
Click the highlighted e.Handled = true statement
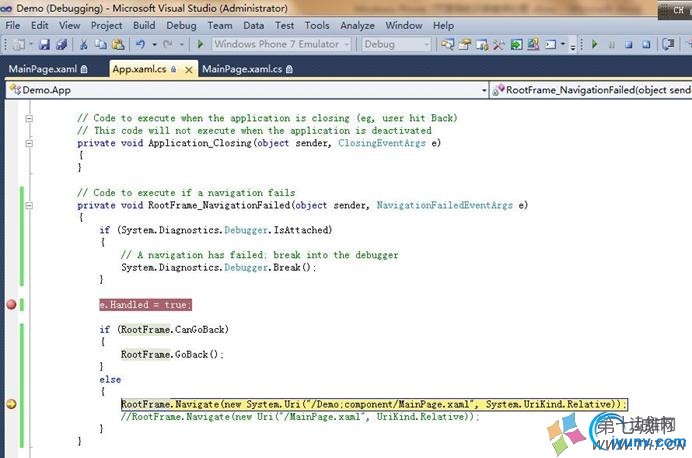pyautogui.click(x=145, y=304)
